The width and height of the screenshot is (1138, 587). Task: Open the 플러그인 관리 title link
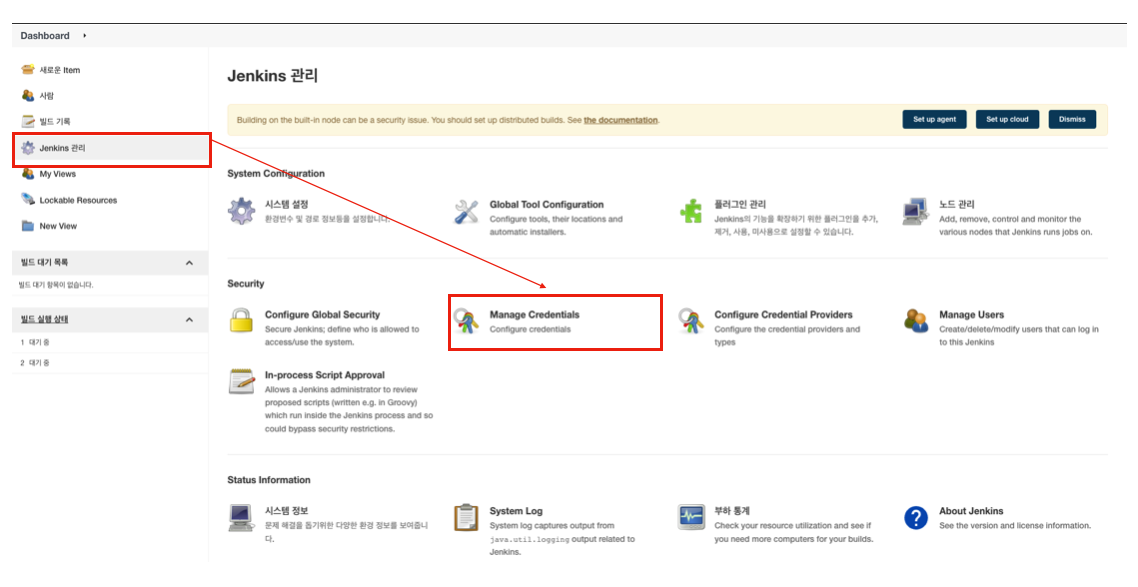[740, 205]
